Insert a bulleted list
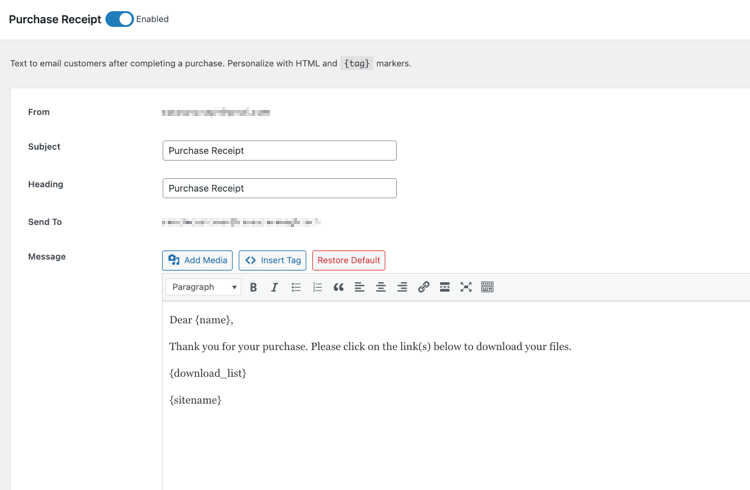This screenshot has width=750, height=490. tap(296, 287)
